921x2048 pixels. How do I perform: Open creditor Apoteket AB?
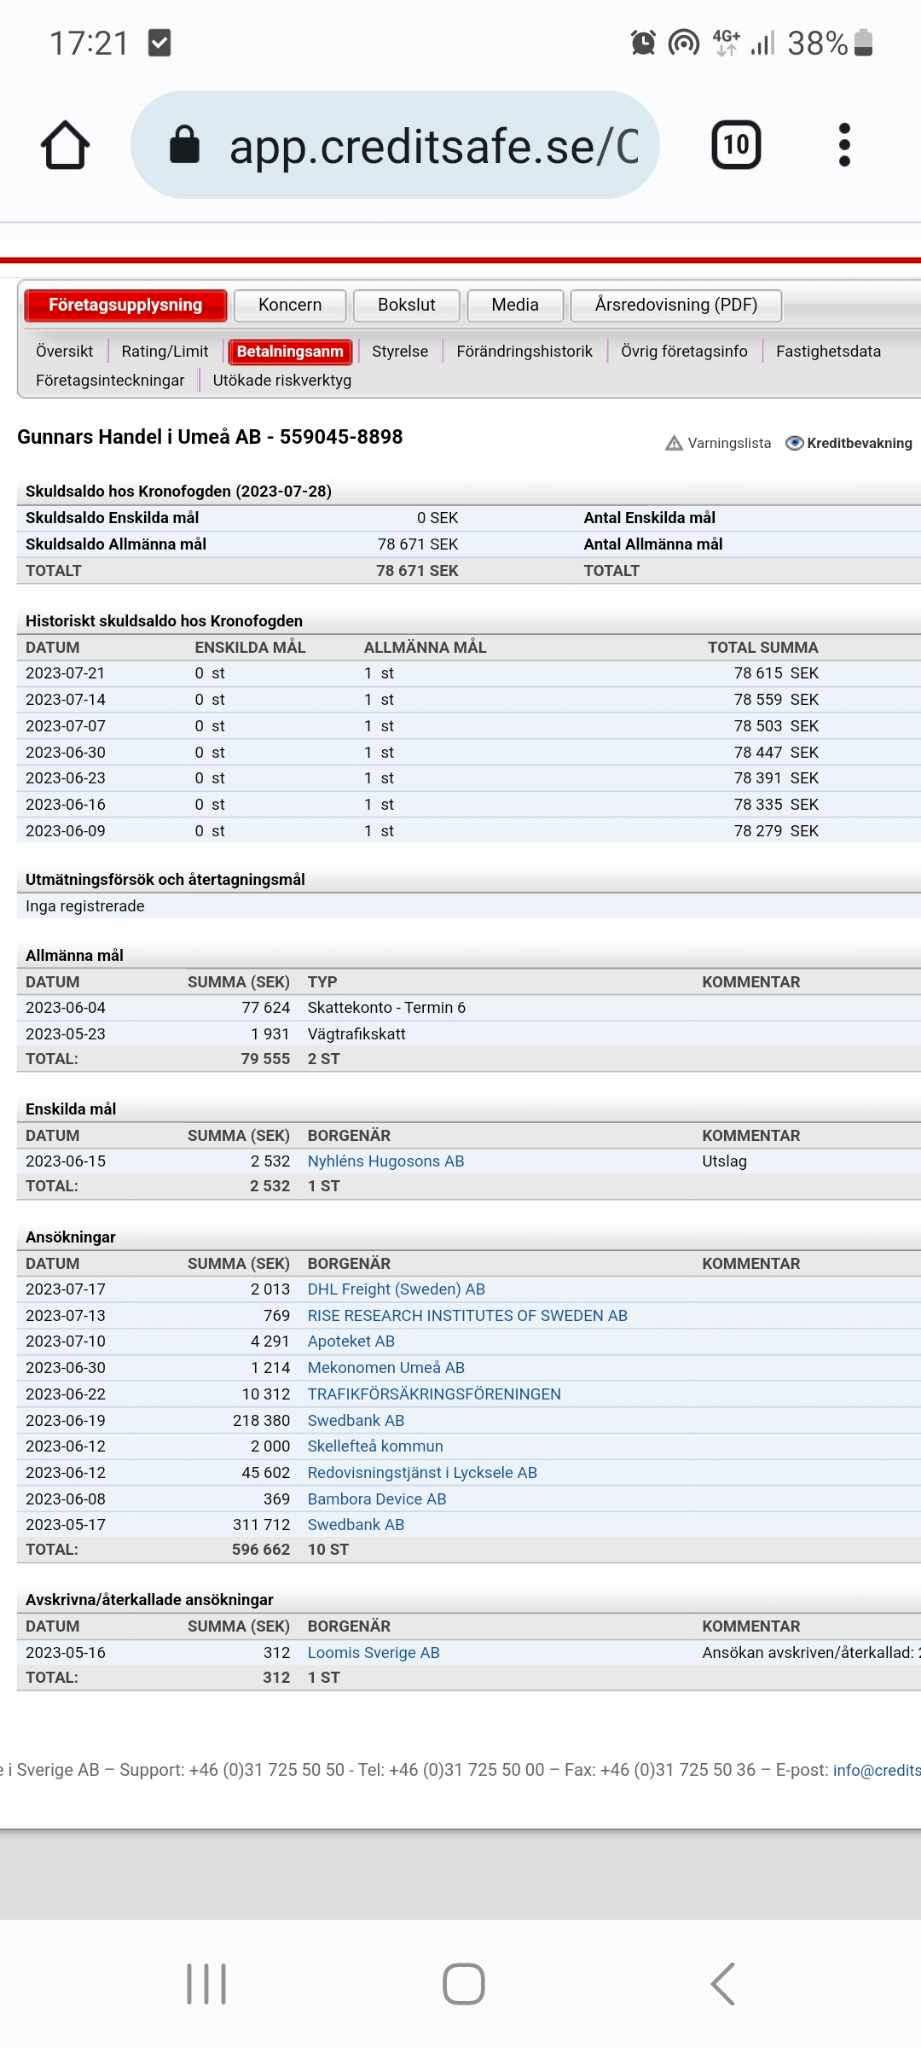(x=351, y=1342)
